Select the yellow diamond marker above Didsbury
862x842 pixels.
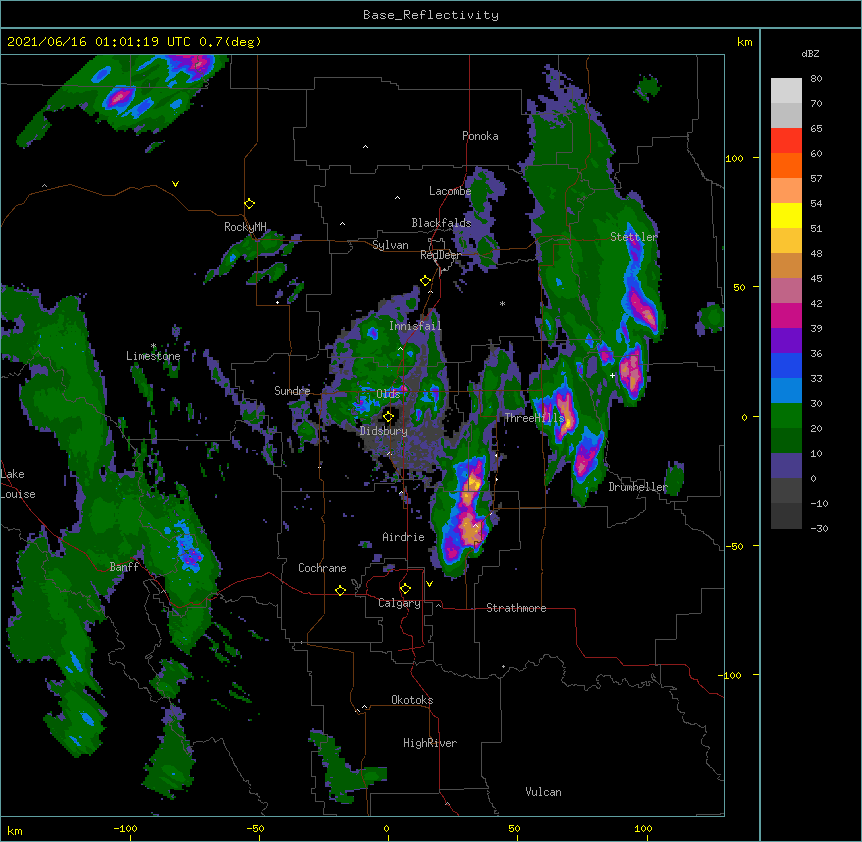click(388, 416)
